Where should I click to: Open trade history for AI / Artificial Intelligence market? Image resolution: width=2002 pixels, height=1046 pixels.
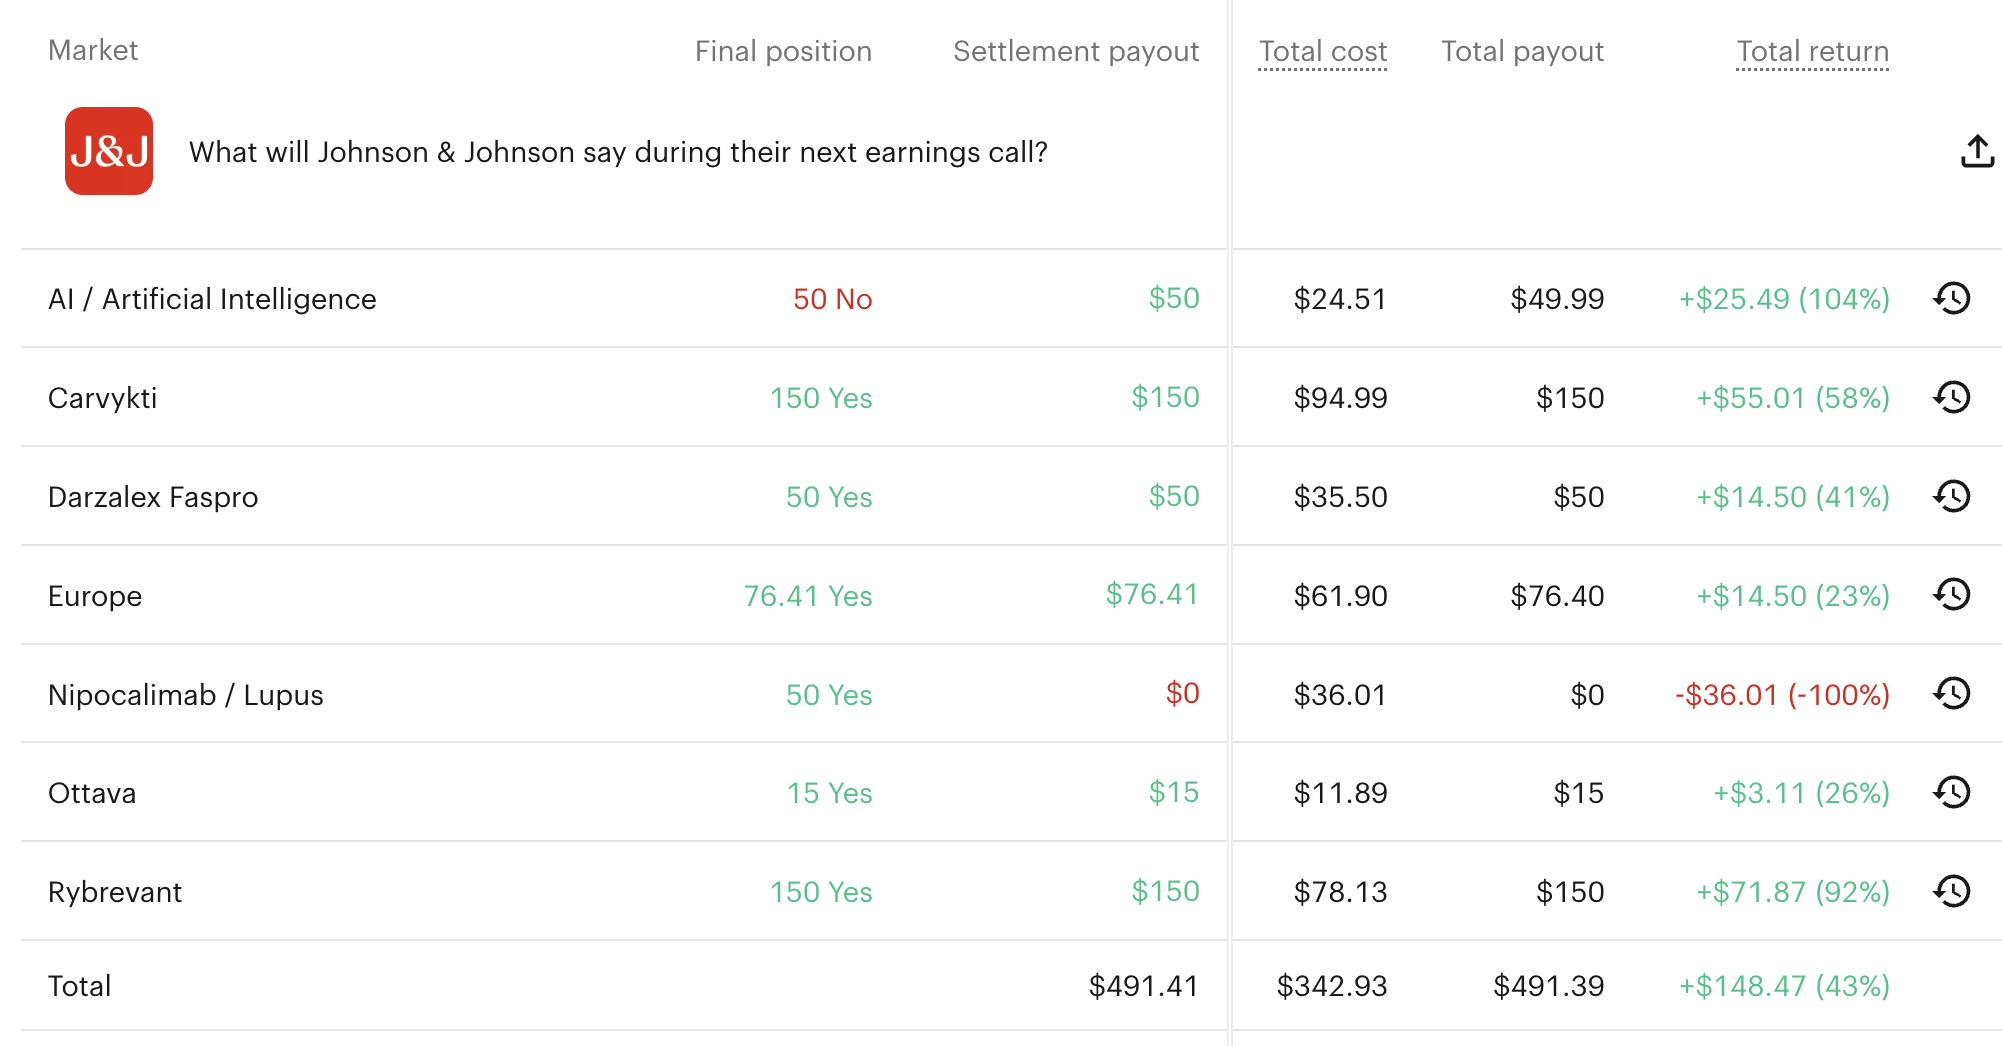tap(1951, 298)
